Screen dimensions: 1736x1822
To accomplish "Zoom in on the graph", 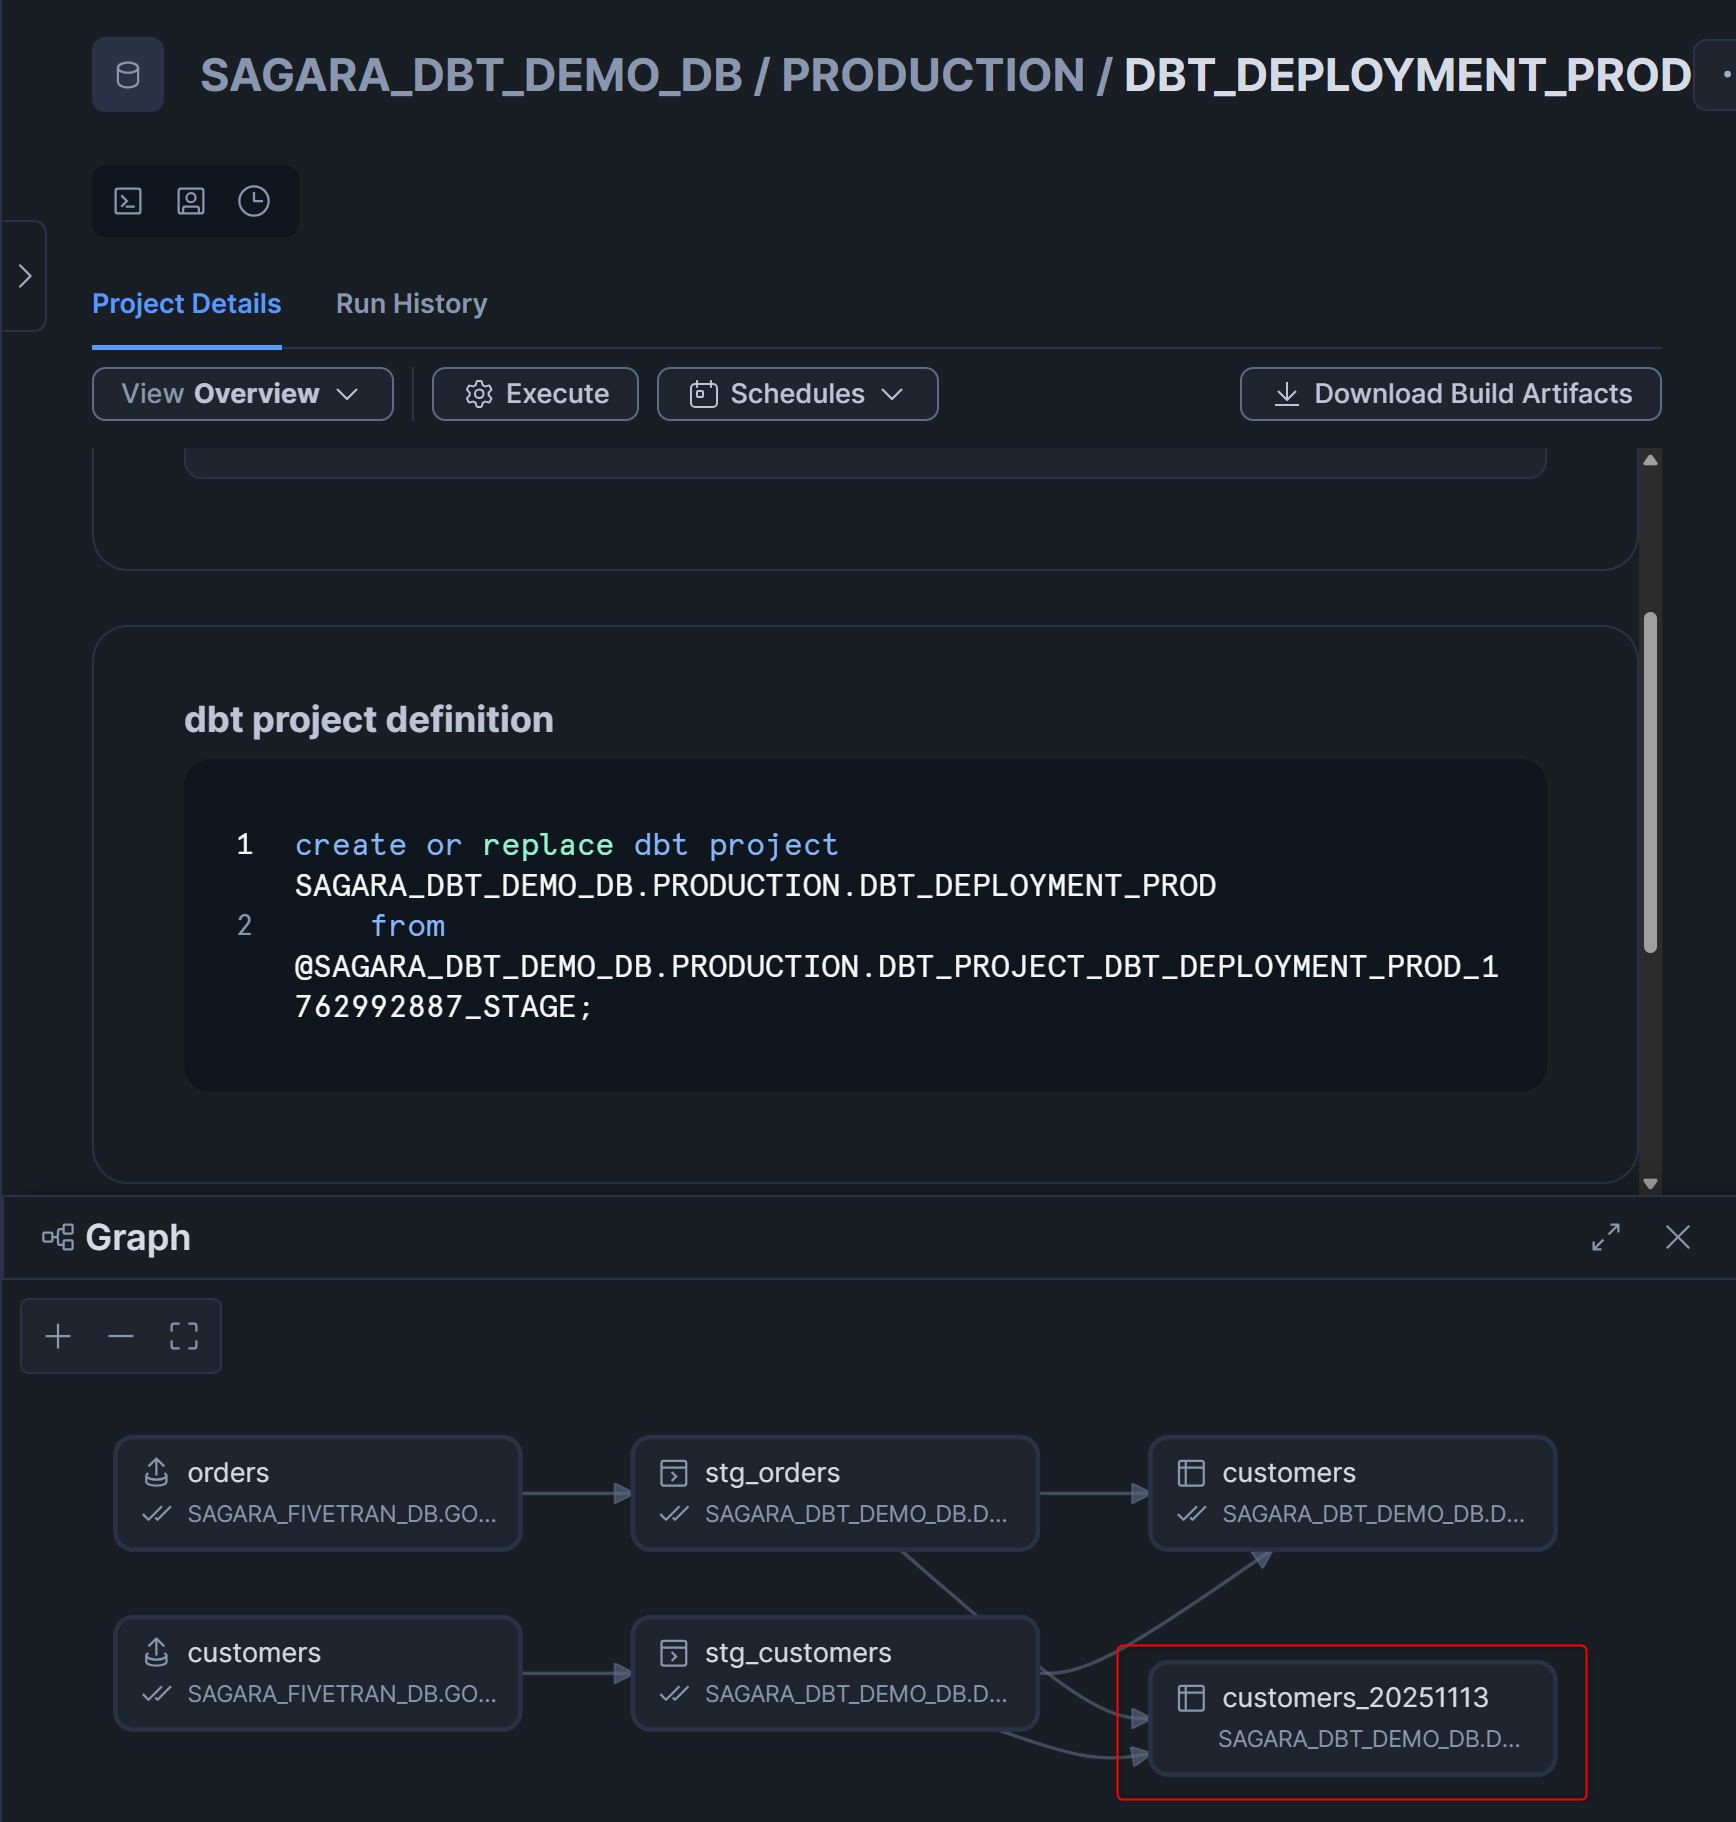I will point(58,1337).
